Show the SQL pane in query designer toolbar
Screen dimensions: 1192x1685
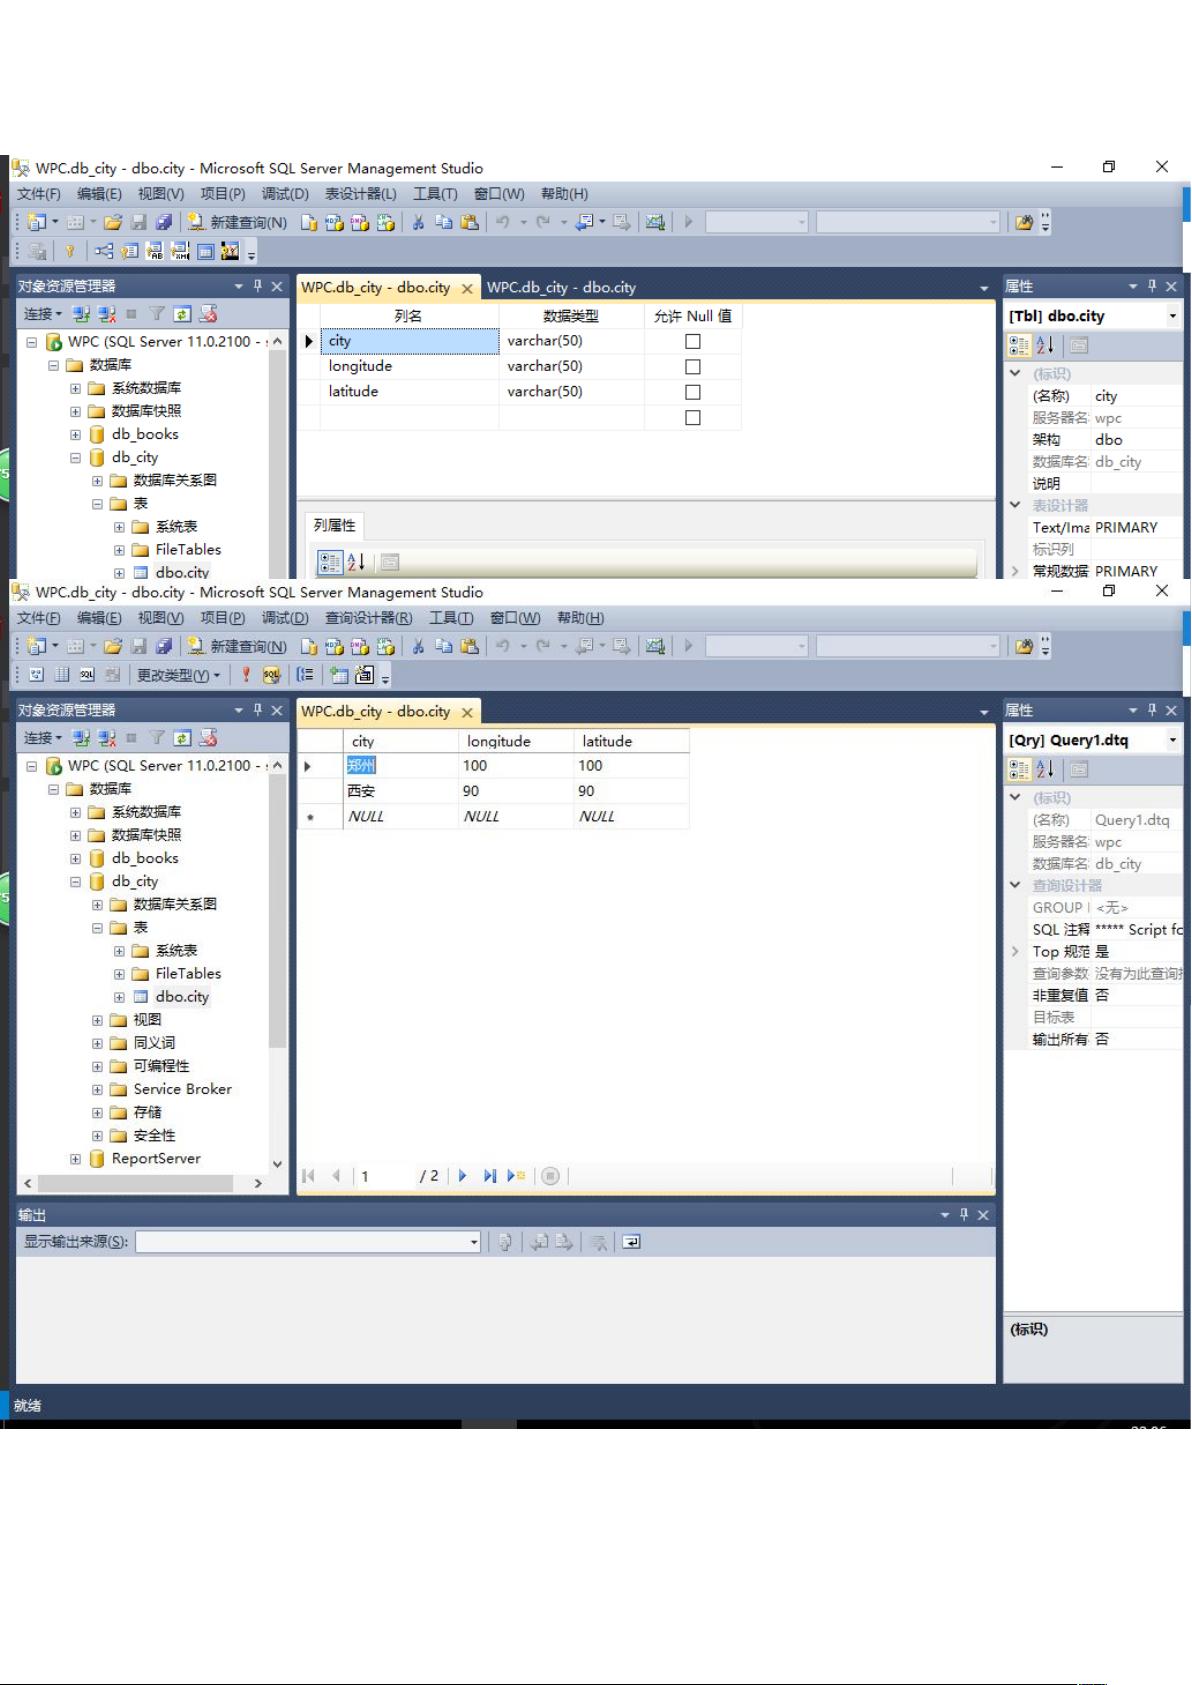(x=87, y=675)
